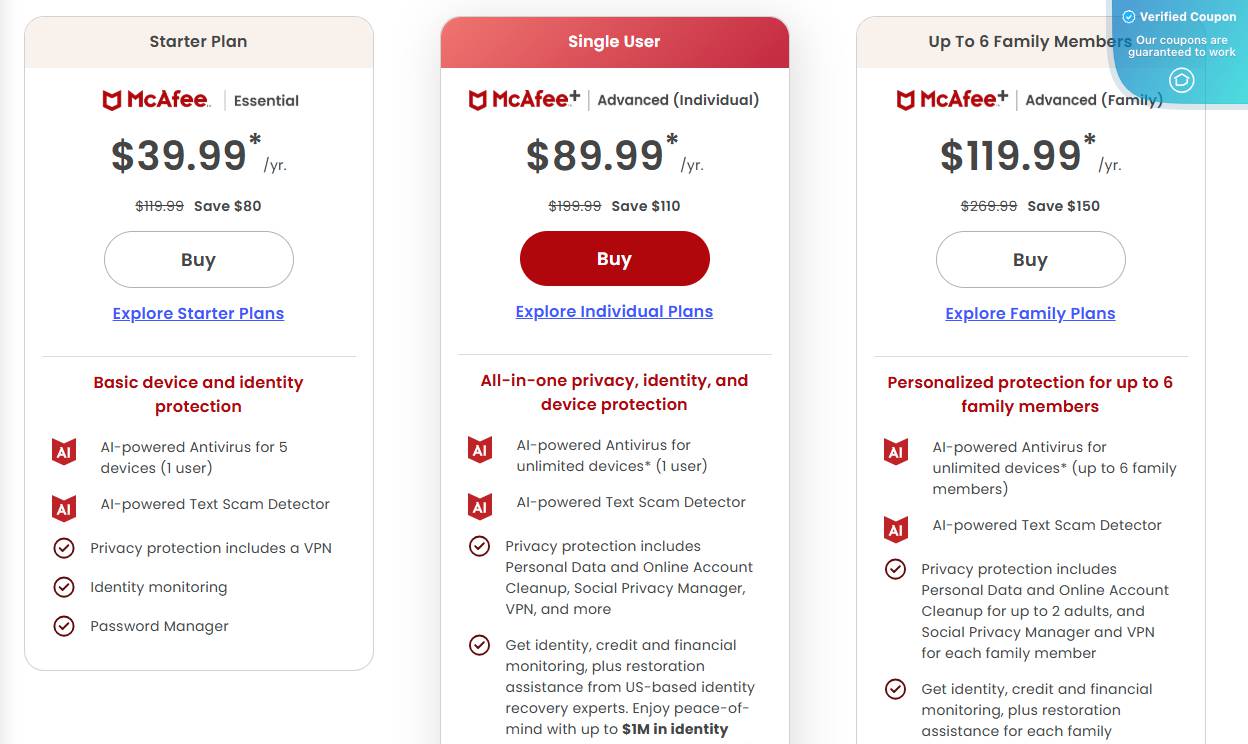The image size is (1248, 744).
Task: Click the Identity monitoring check icon
Action: coord(63,587)
